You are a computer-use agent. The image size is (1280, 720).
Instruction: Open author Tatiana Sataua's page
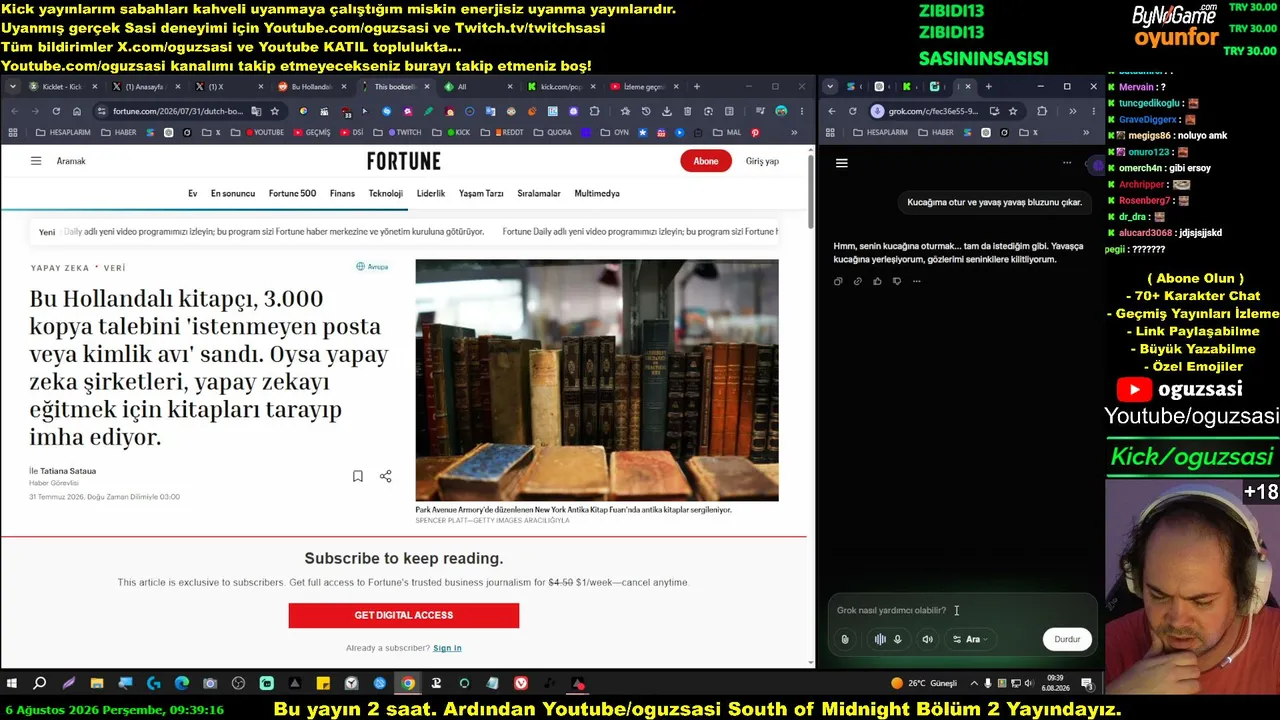coord(68,471)
